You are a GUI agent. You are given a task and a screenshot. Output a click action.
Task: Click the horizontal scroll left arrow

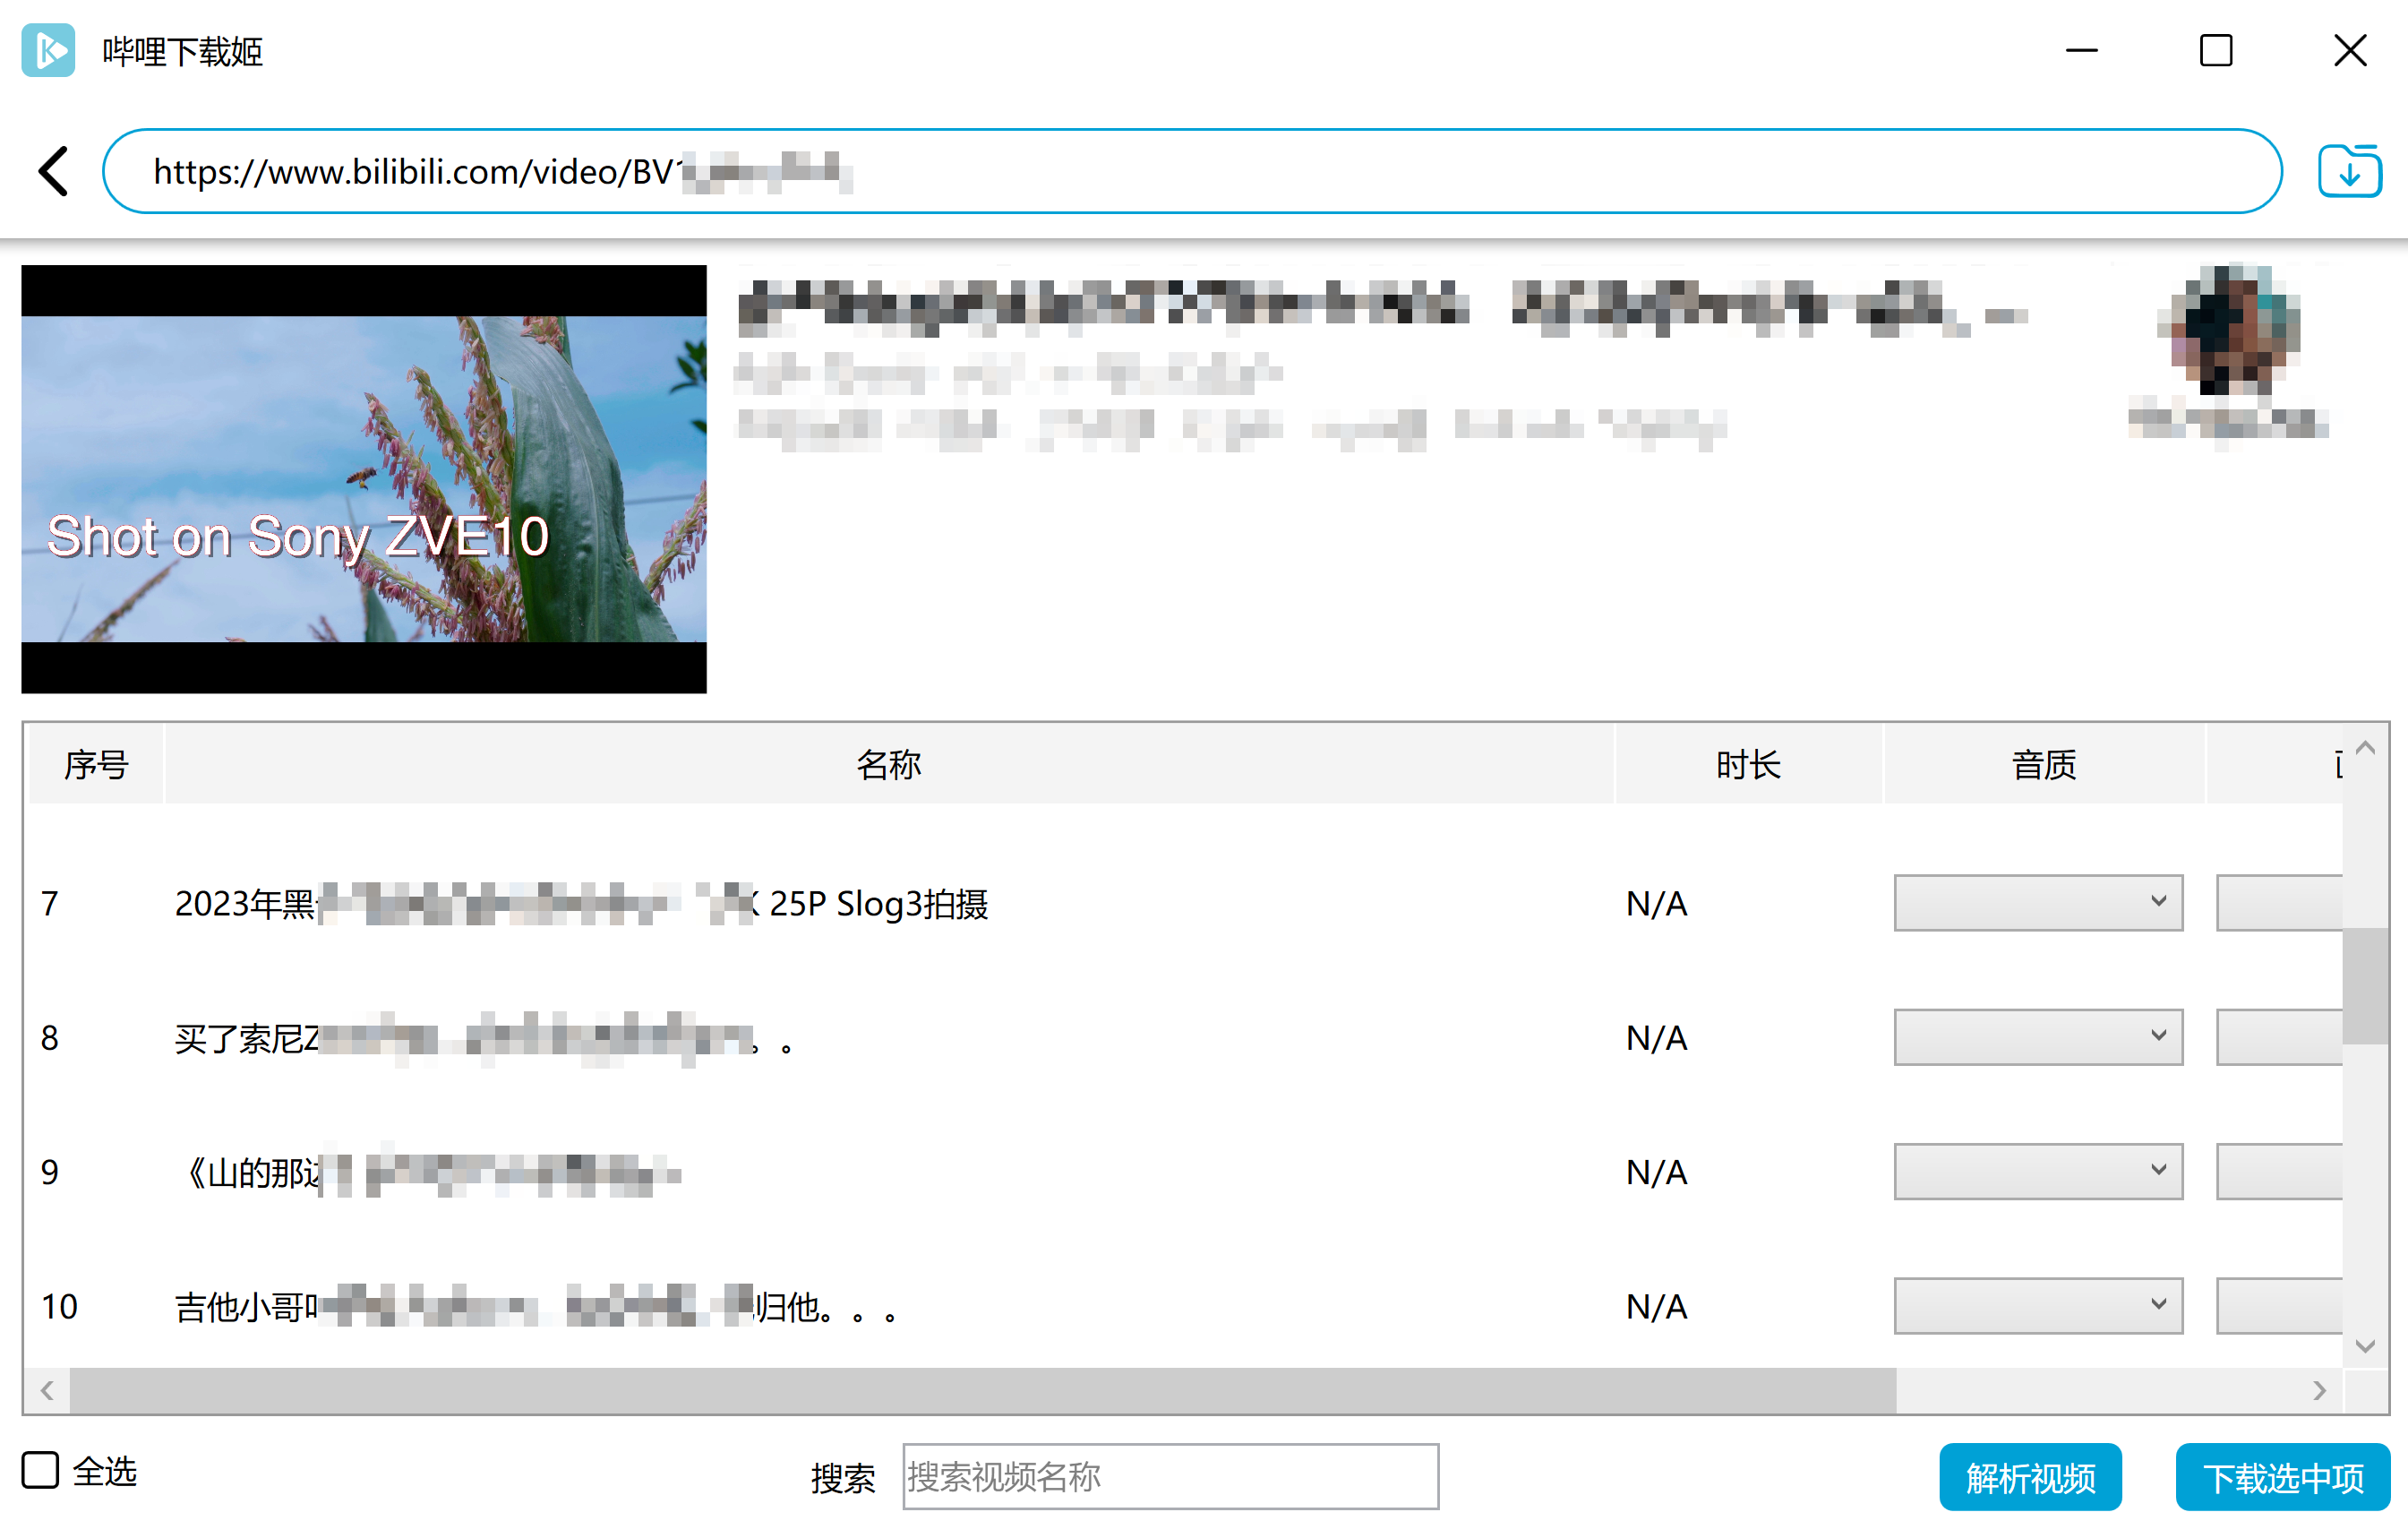pyautogui.click(x=47, y=1390)
